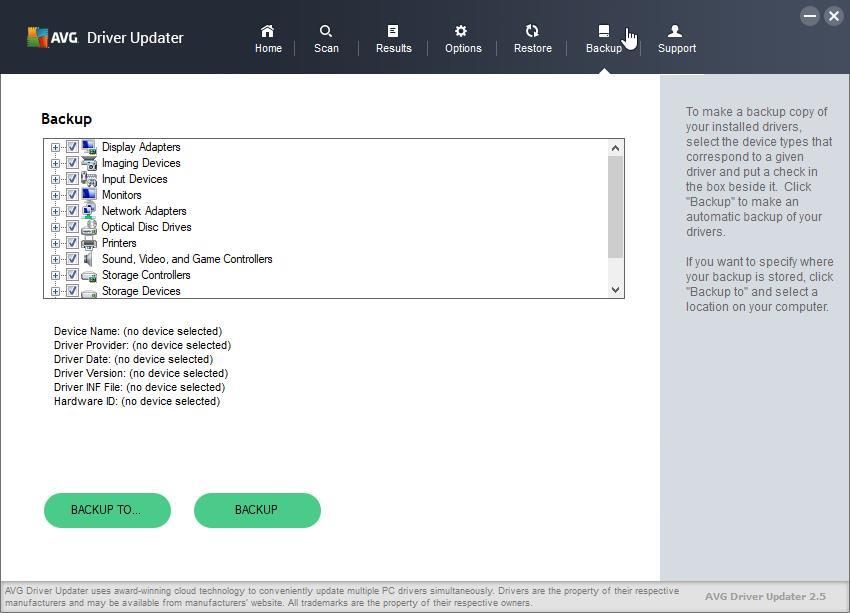Click the green BACKUP button
This screenshot has width=850, height=613.
point(257,510)
